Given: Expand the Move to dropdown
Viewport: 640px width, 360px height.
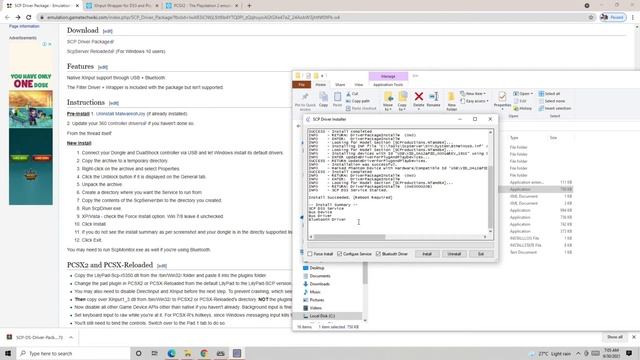Looking at the screenshot, I should point(388,109).
